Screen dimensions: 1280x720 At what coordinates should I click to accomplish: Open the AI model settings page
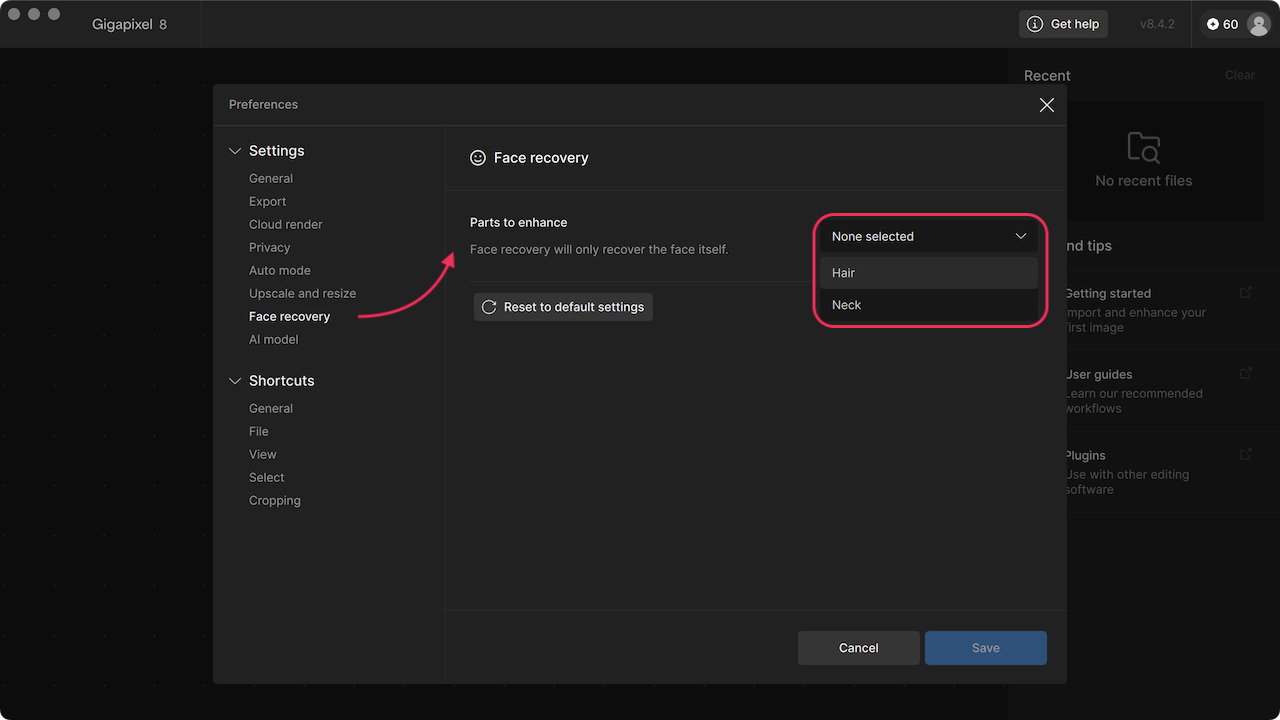(x=274, y=339)
